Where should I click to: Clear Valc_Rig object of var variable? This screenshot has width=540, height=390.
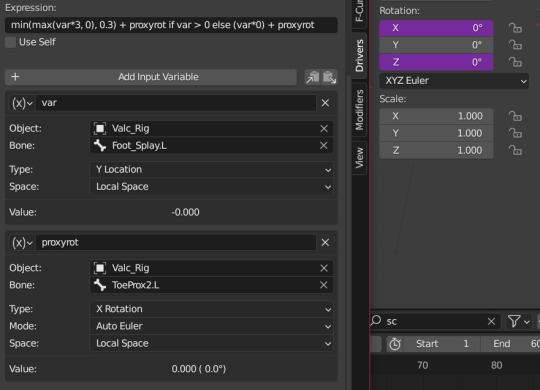[x=324, y=129]
